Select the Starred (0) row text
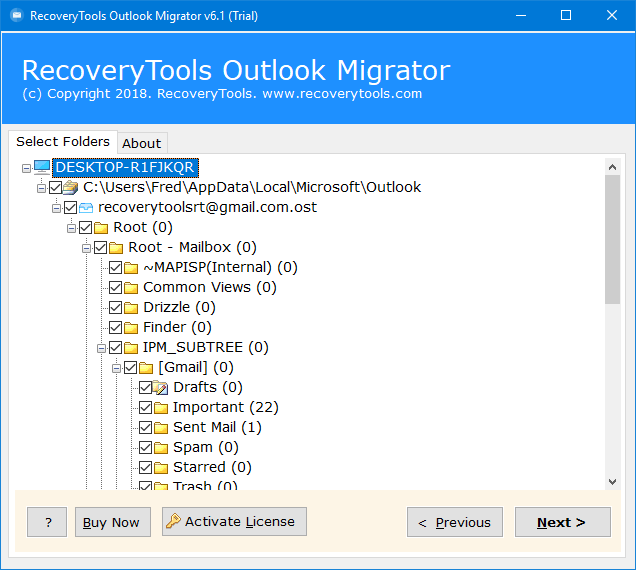The width and height of the screenshot is (636, 570). coord(212,467)
